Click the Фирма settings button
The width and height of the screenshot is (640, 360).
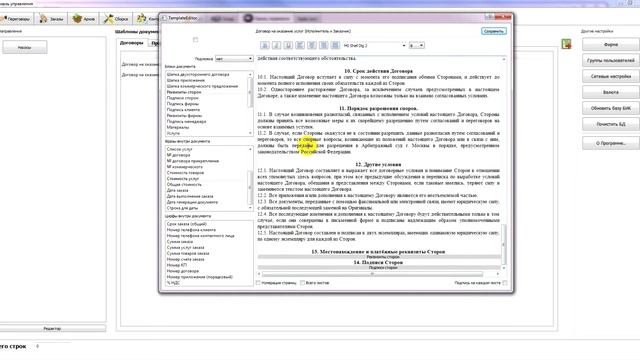point(611,44)
